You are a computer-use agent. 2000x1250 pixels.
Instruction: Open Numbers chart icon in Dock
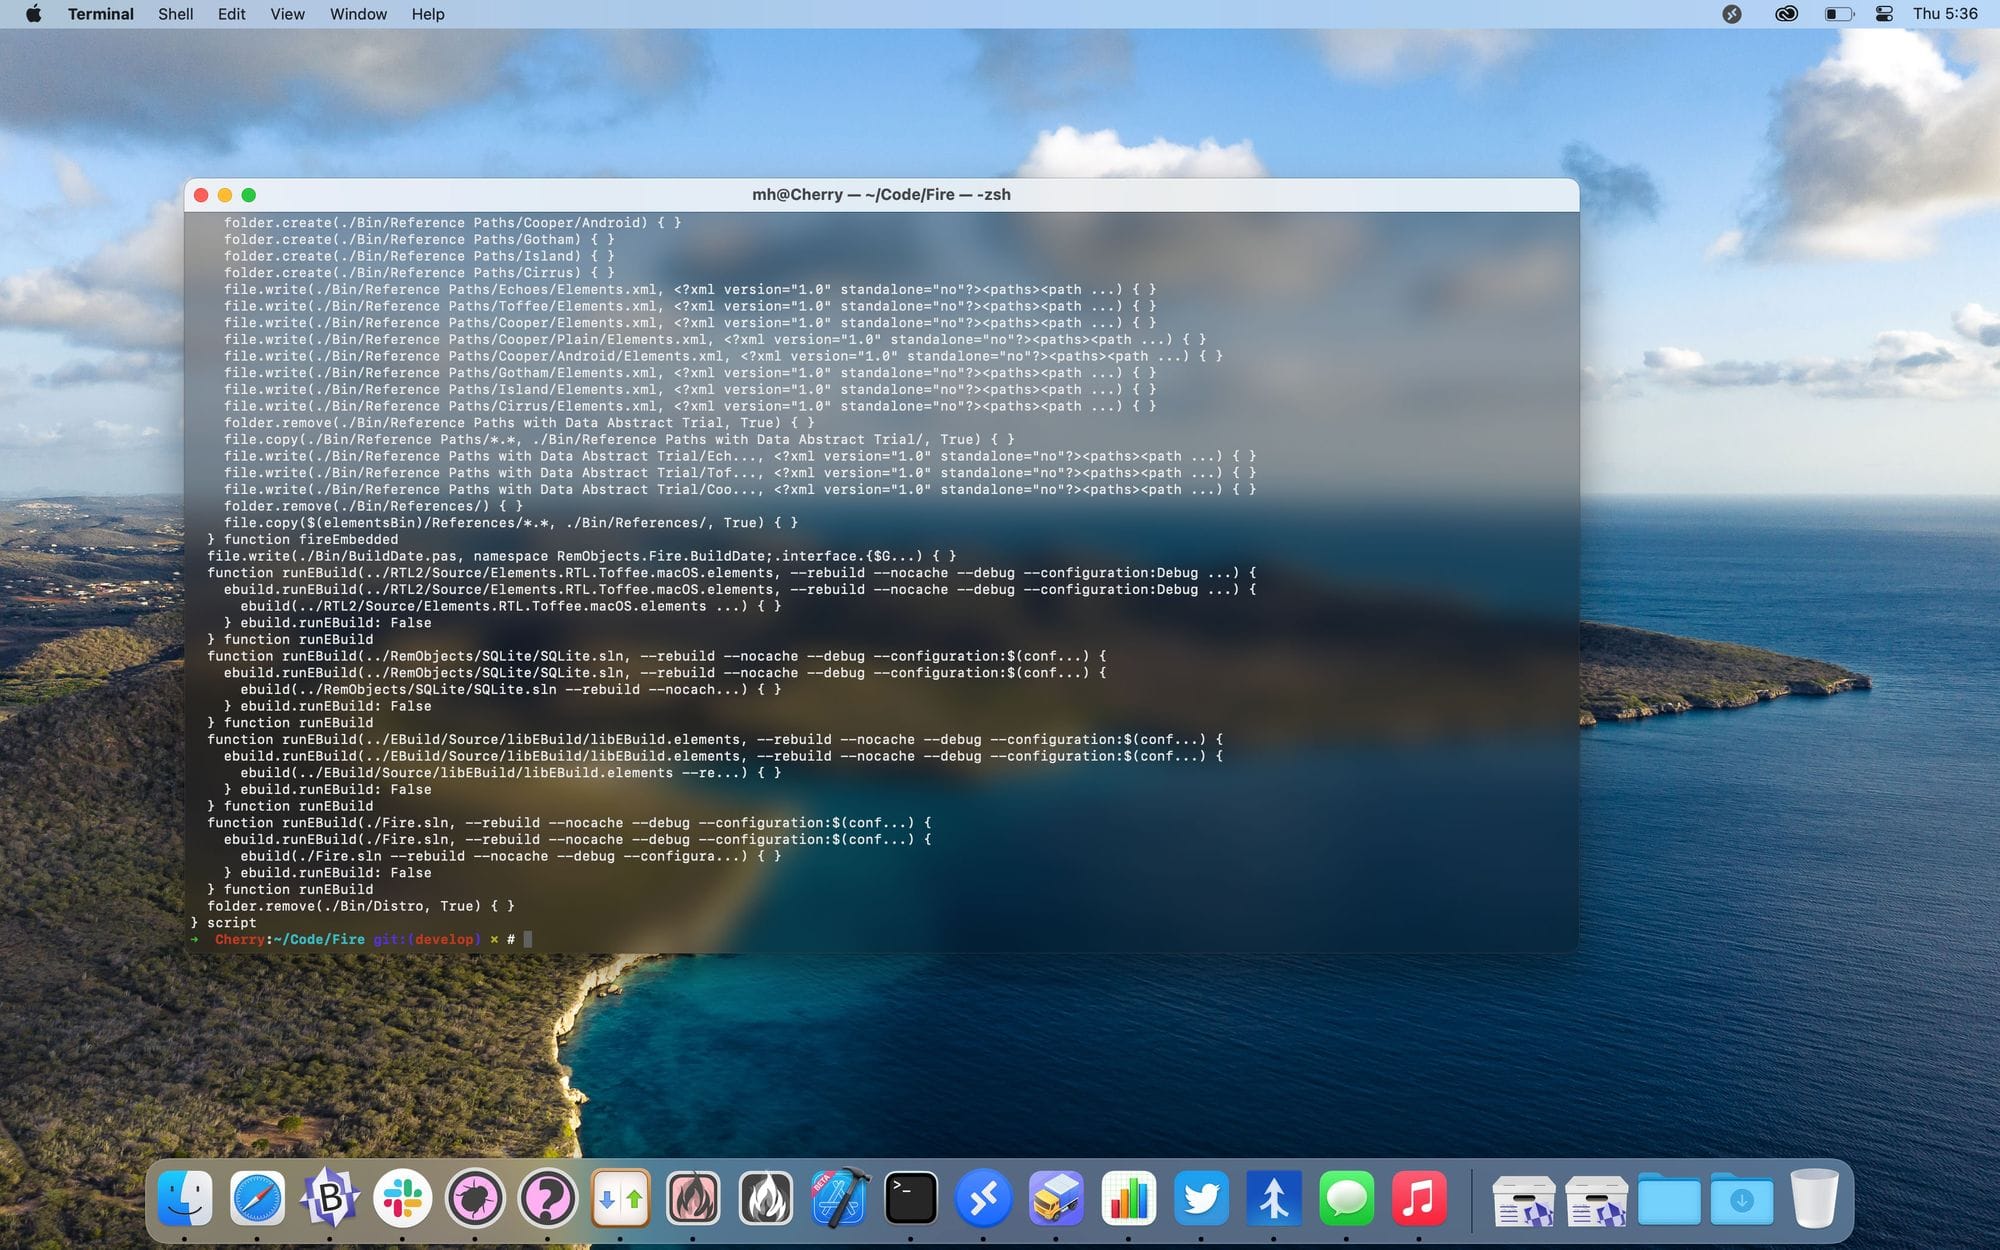(1128, 1198)
